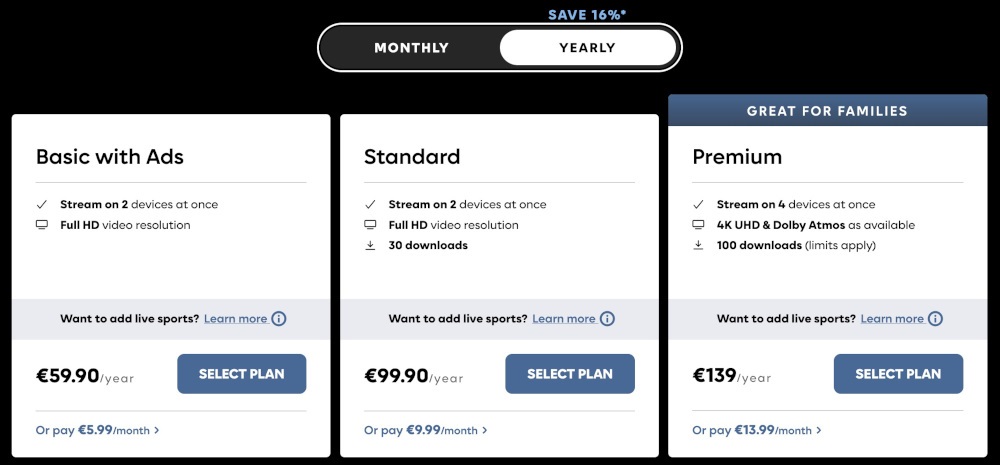
Task: Click monitor icon next to 4K UHD
Action: (x=698, y=225)
